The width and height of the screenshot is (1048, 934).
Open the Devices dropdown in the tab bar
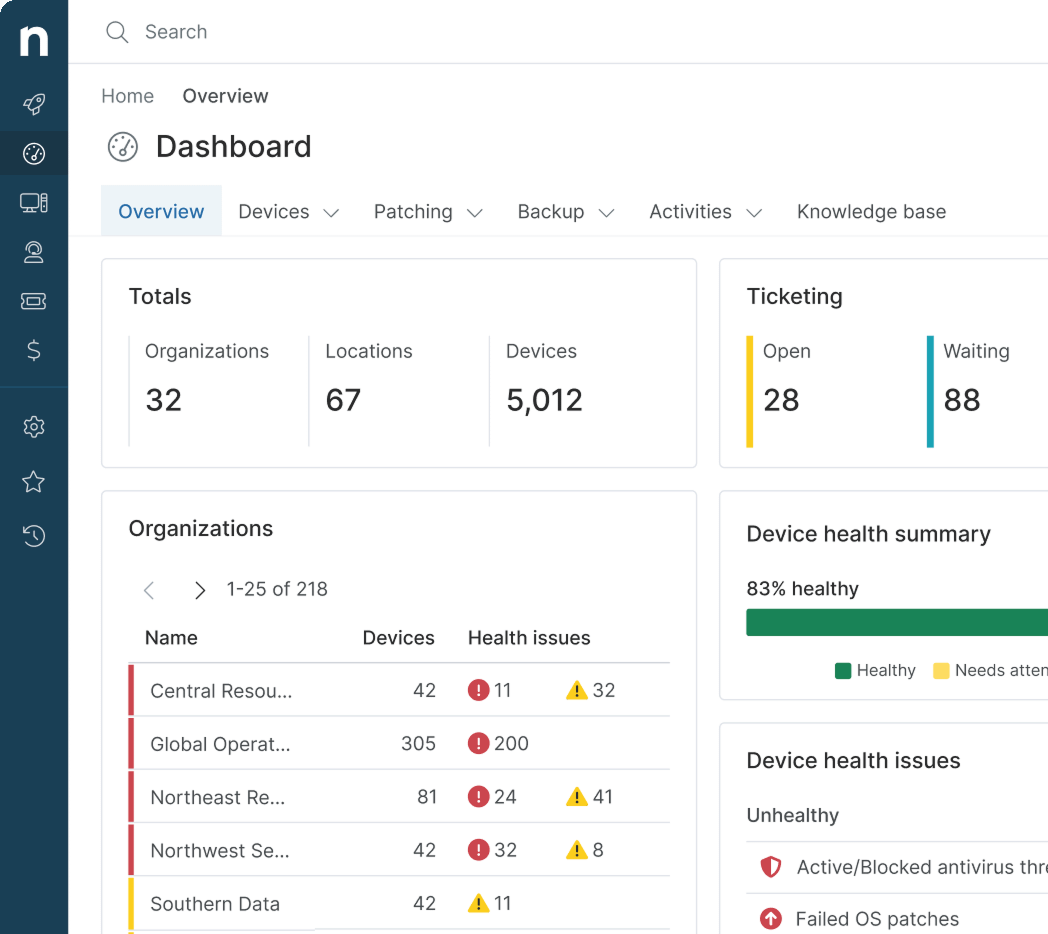pyautogui.click(x=289, y=211)
